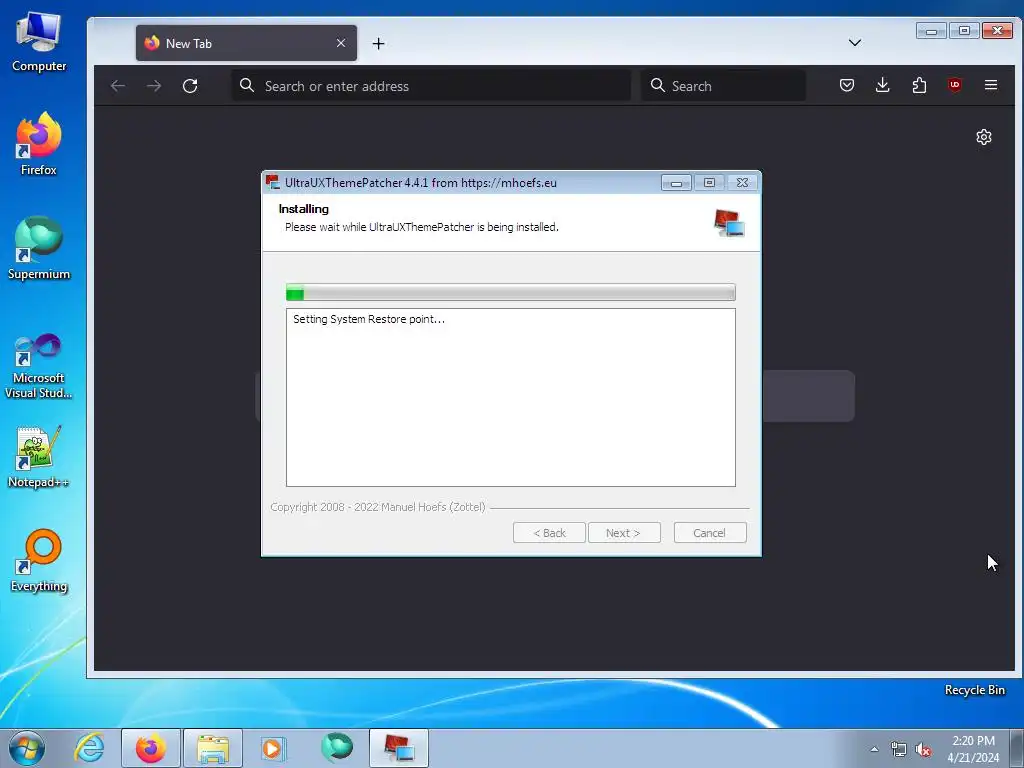This screenshot has width=1024, height=768.
Task: Open the network tray icon
Action: coord(899,750)
